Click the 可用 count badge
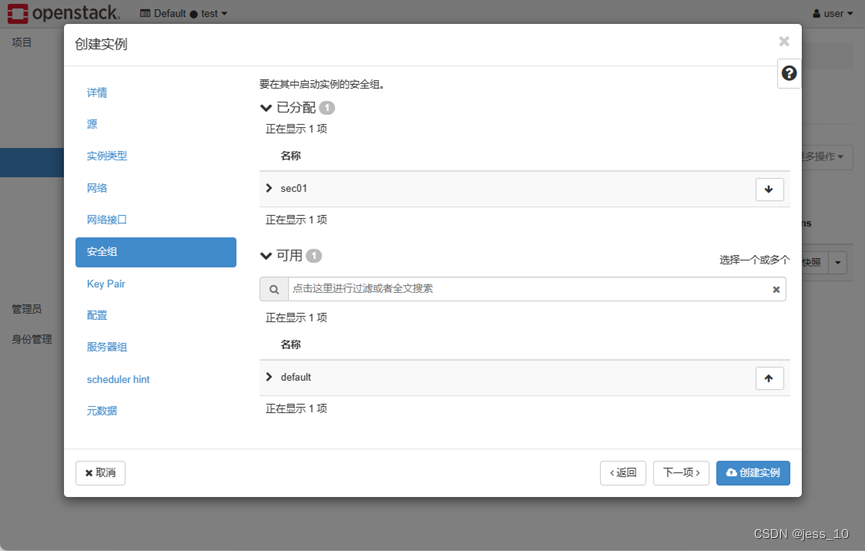 pyautogui.click(x=313, y=256)
